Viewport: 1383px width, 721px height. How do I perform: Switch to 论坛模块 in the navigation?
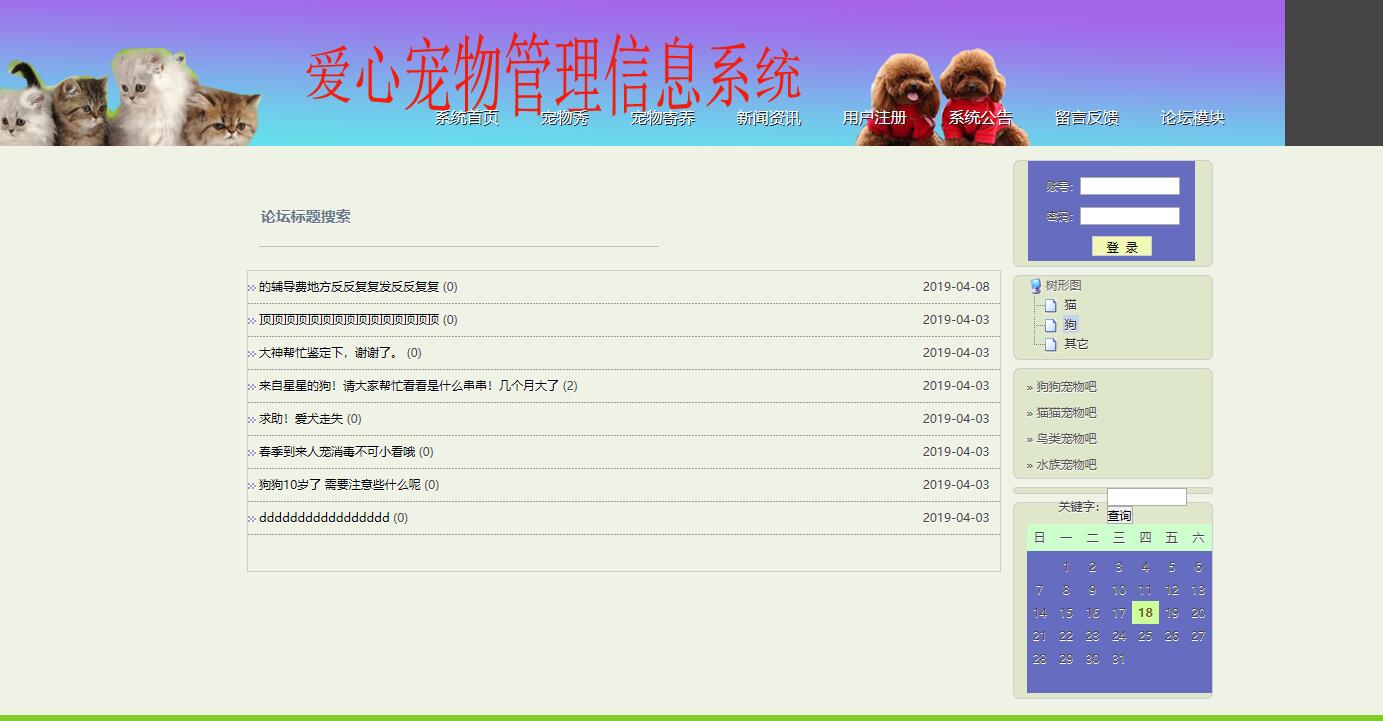pos(1193,118)
